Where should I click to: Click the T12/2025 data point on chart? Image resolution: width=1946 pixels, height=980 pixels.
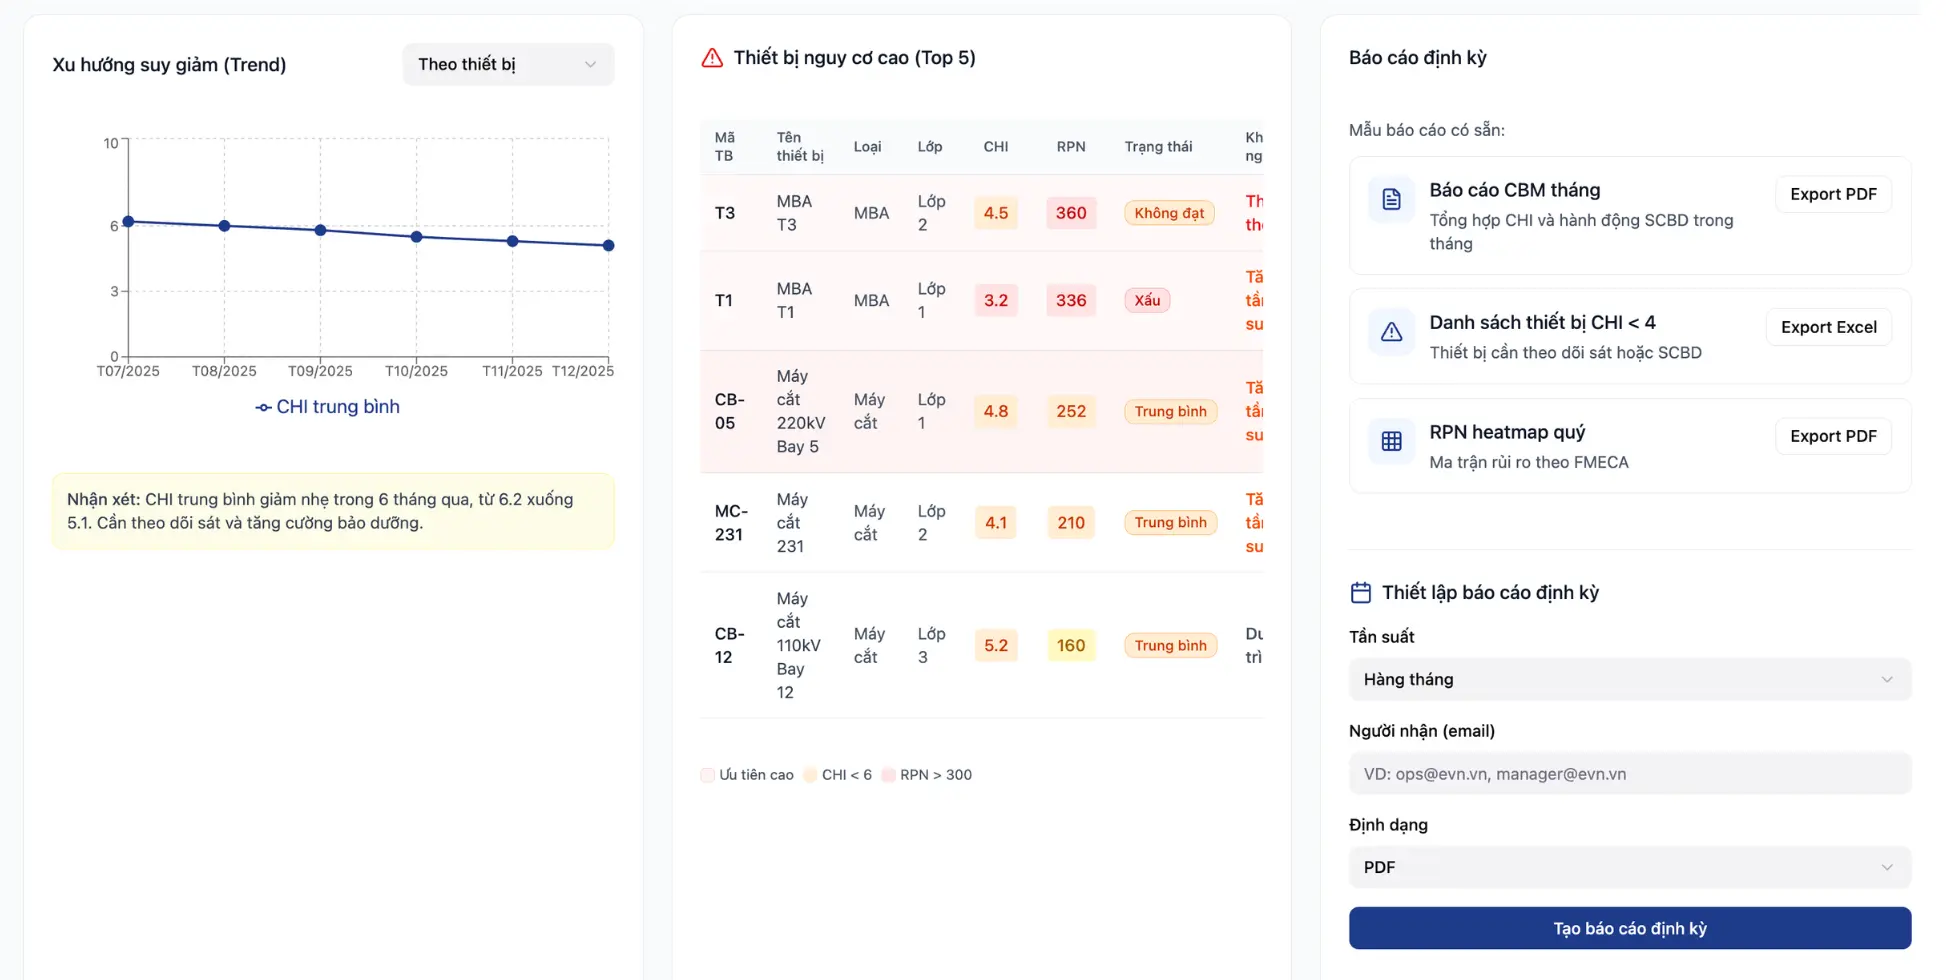point(608,245)
